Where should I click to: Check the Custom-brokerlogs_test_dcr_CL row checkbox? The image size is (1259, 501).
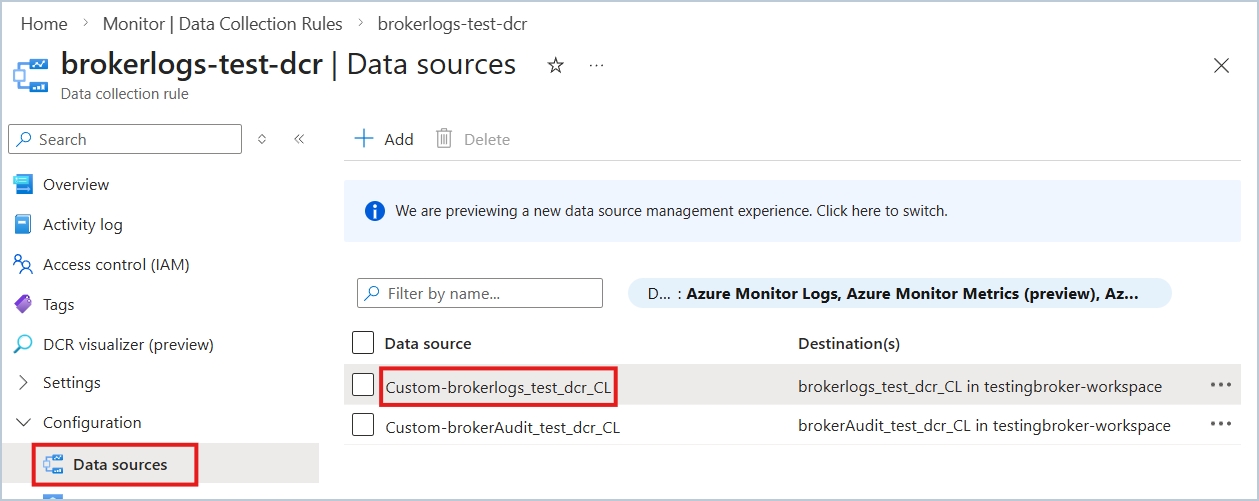[x=363, y=384]
